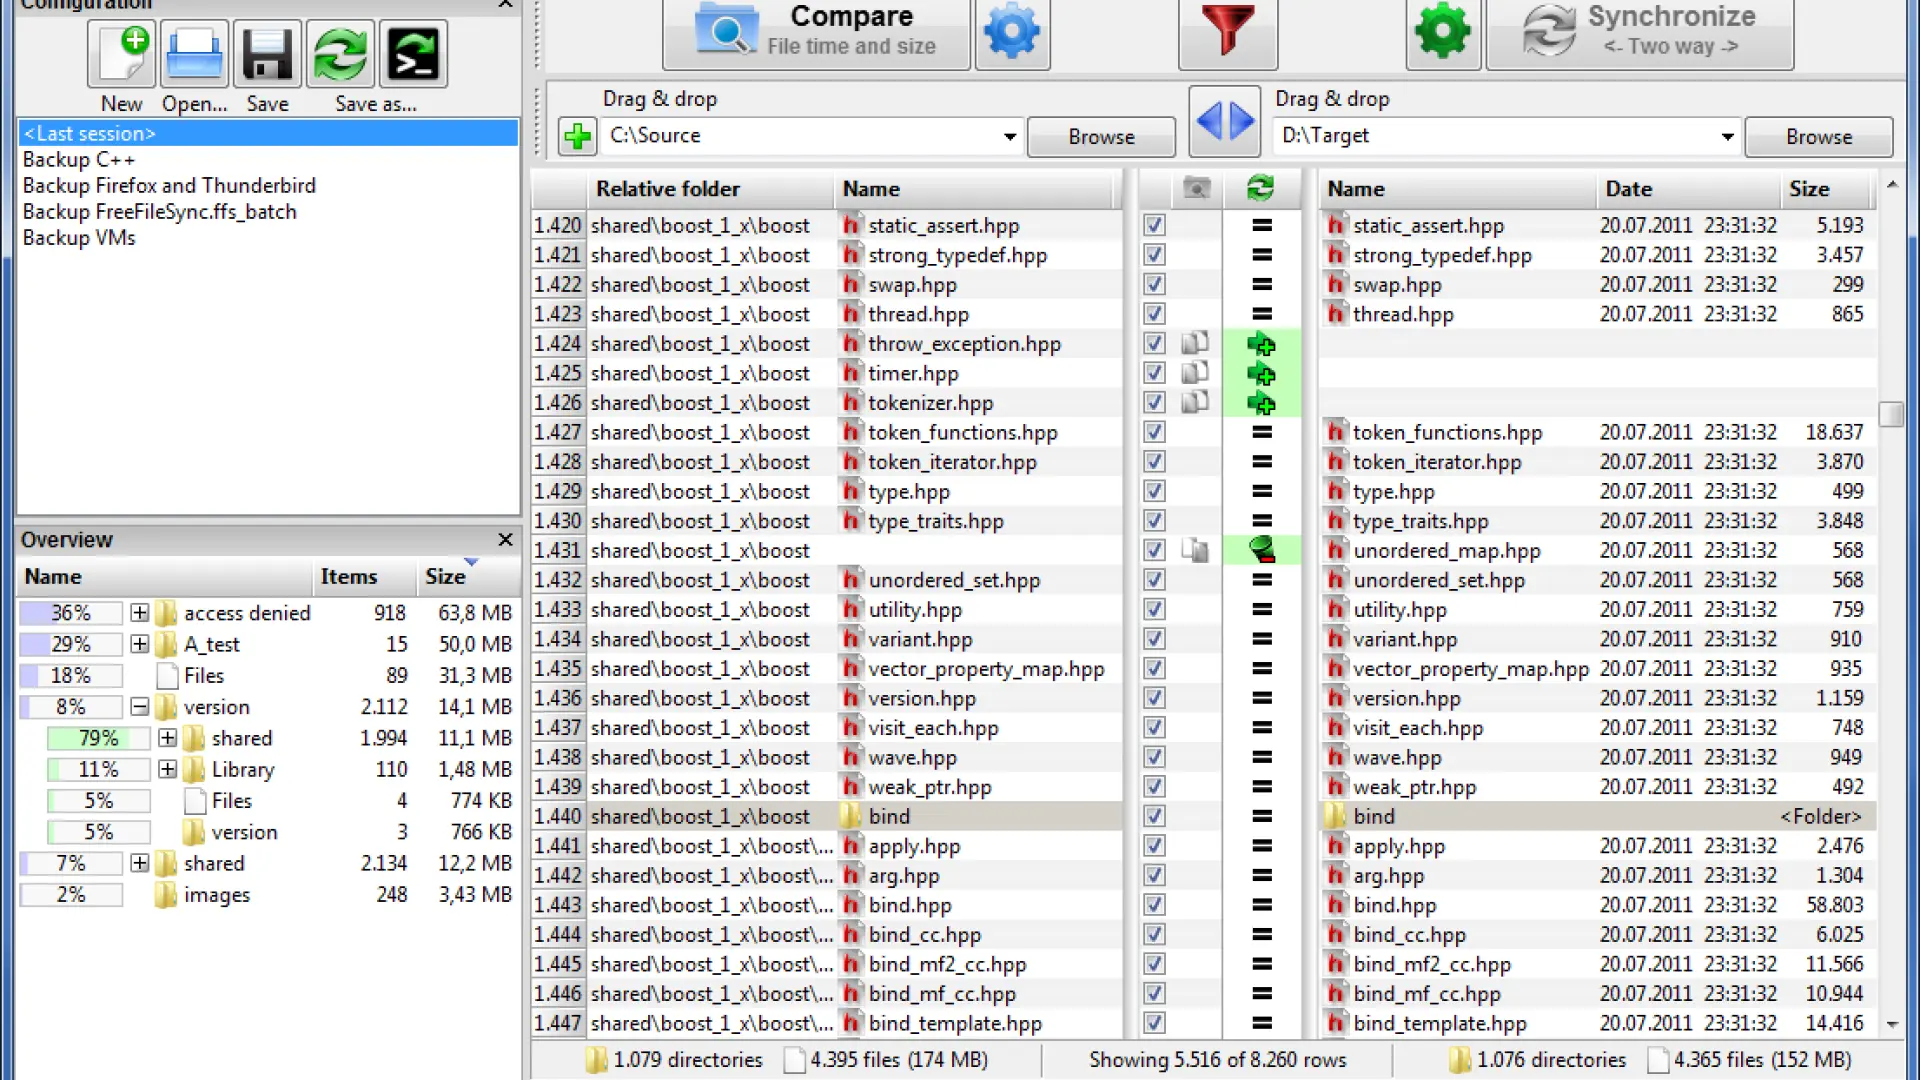Open the C:\Source folder path dropdown
Viewport: 1920px width, 1080px height.
click(1009, 137)
